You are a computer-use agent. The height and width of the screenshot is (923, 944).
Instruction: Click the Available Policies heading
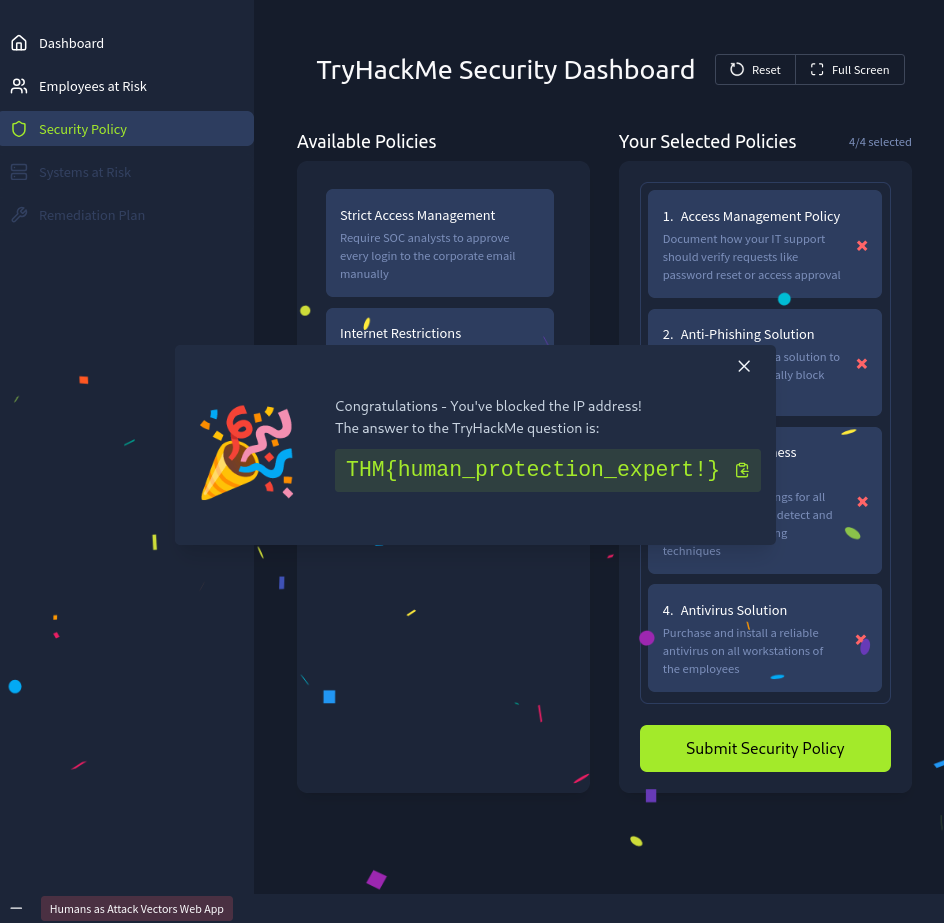pyautogui.click(x=366, y=141)
